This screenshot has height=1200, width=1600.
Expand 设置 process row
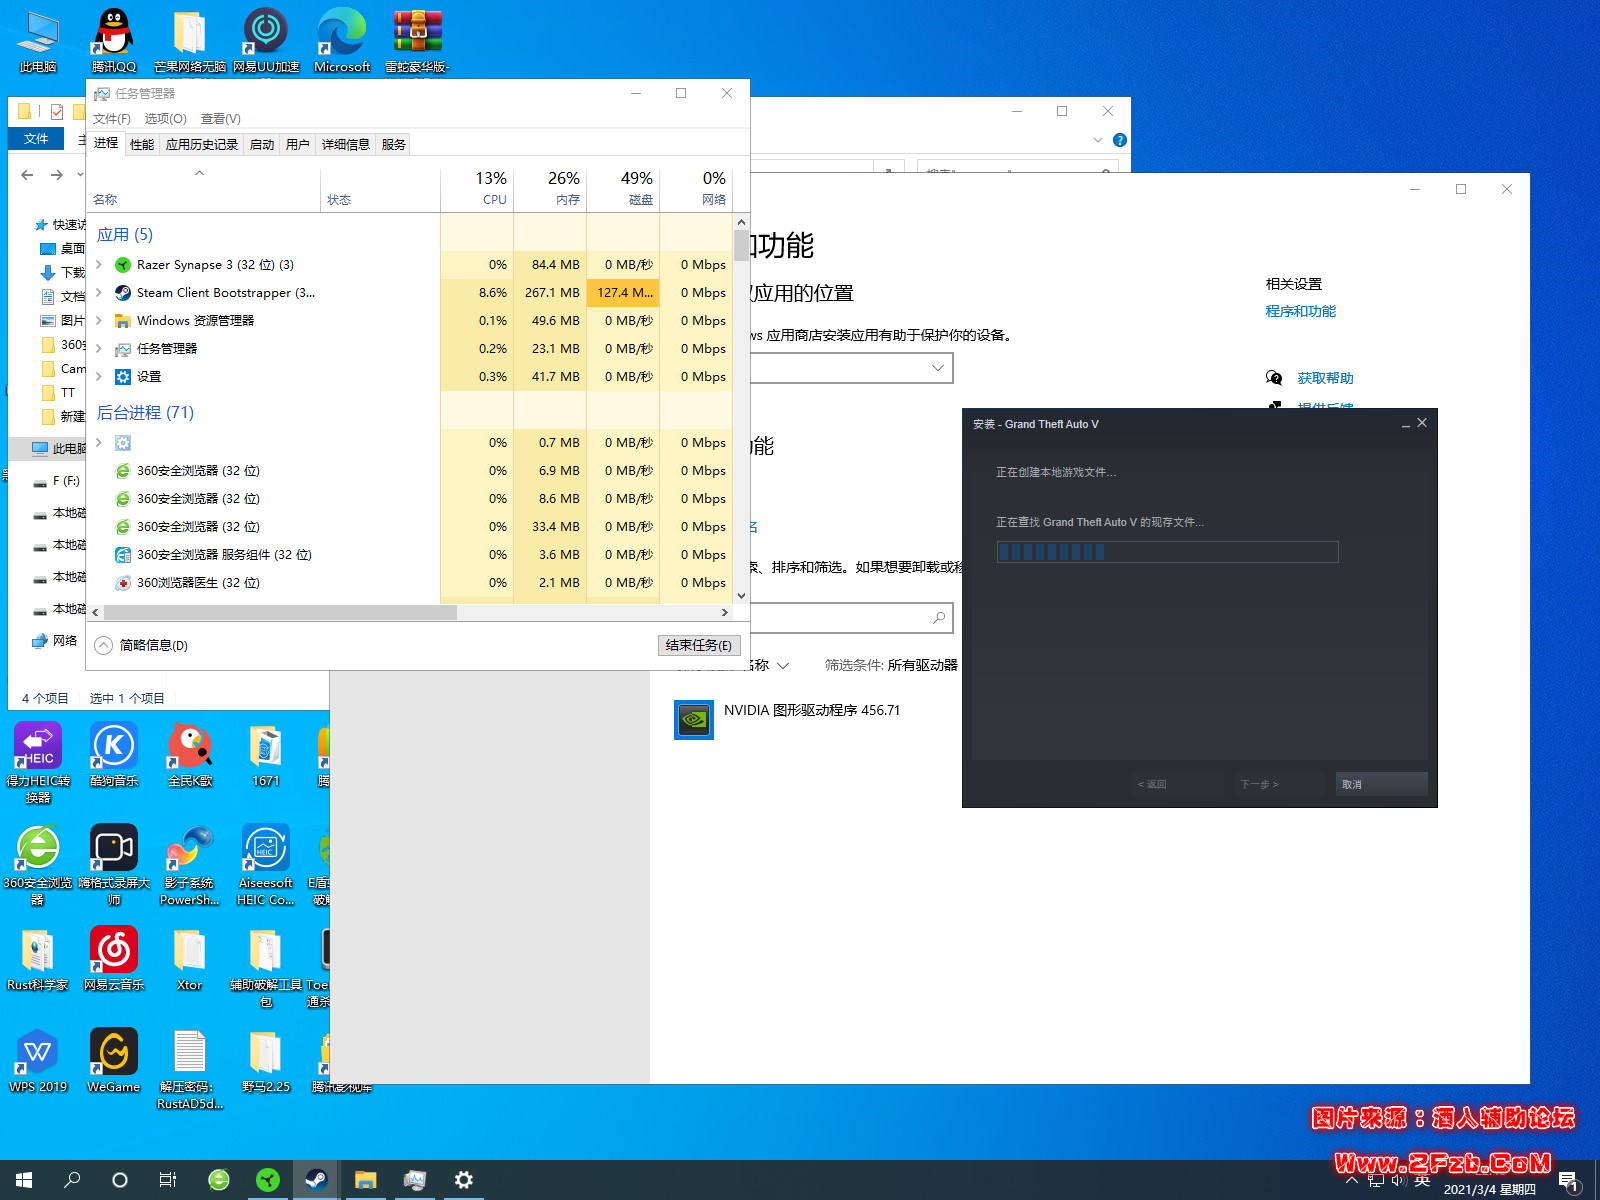click(99, 377)
